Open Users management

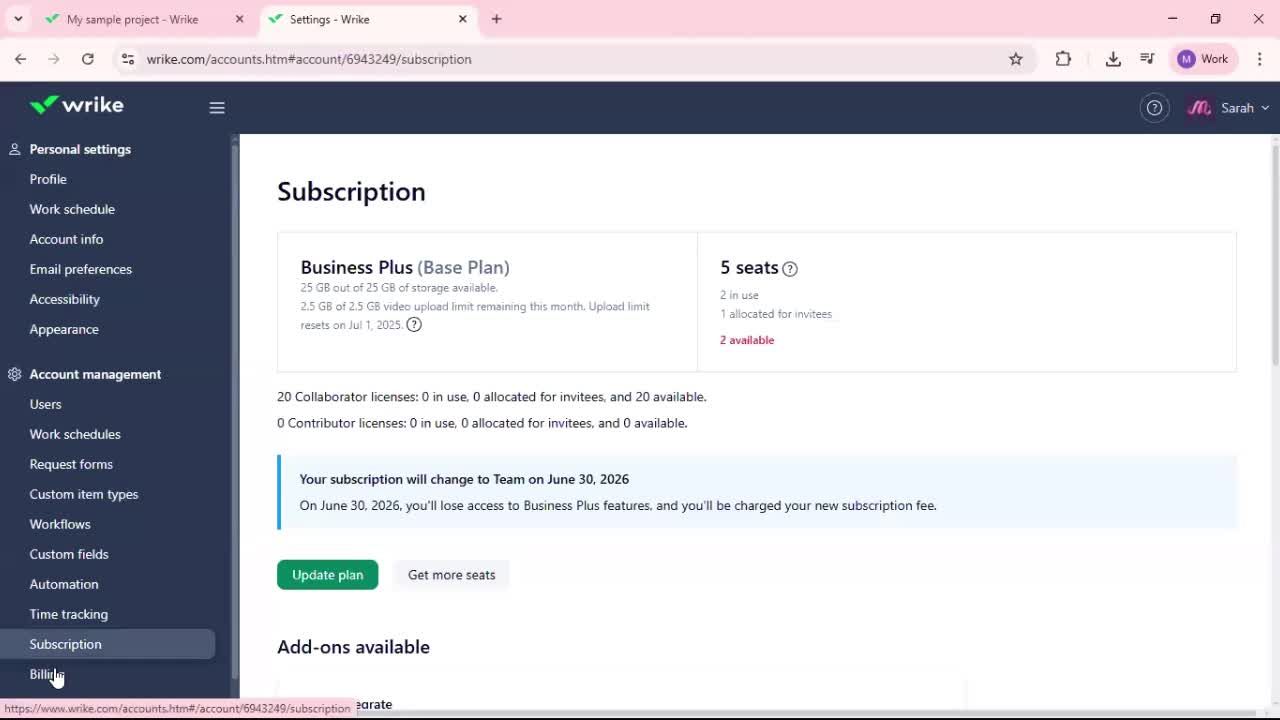[x=45, y=404]
